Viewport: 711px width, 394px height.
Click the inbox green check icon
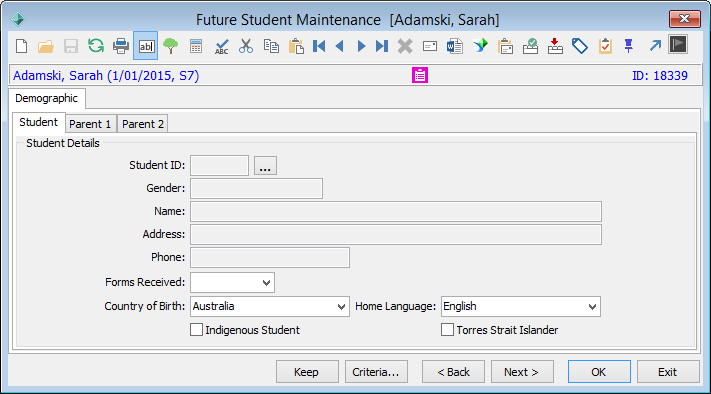coord(530,46)
